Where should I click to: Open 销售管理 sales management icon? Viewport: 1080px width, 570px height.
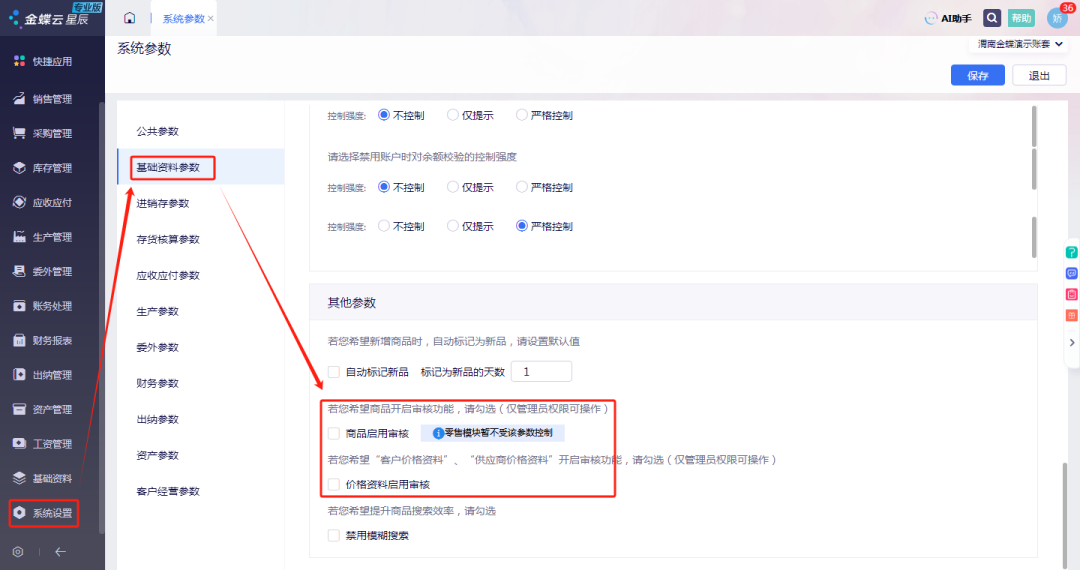pos(19,98)
